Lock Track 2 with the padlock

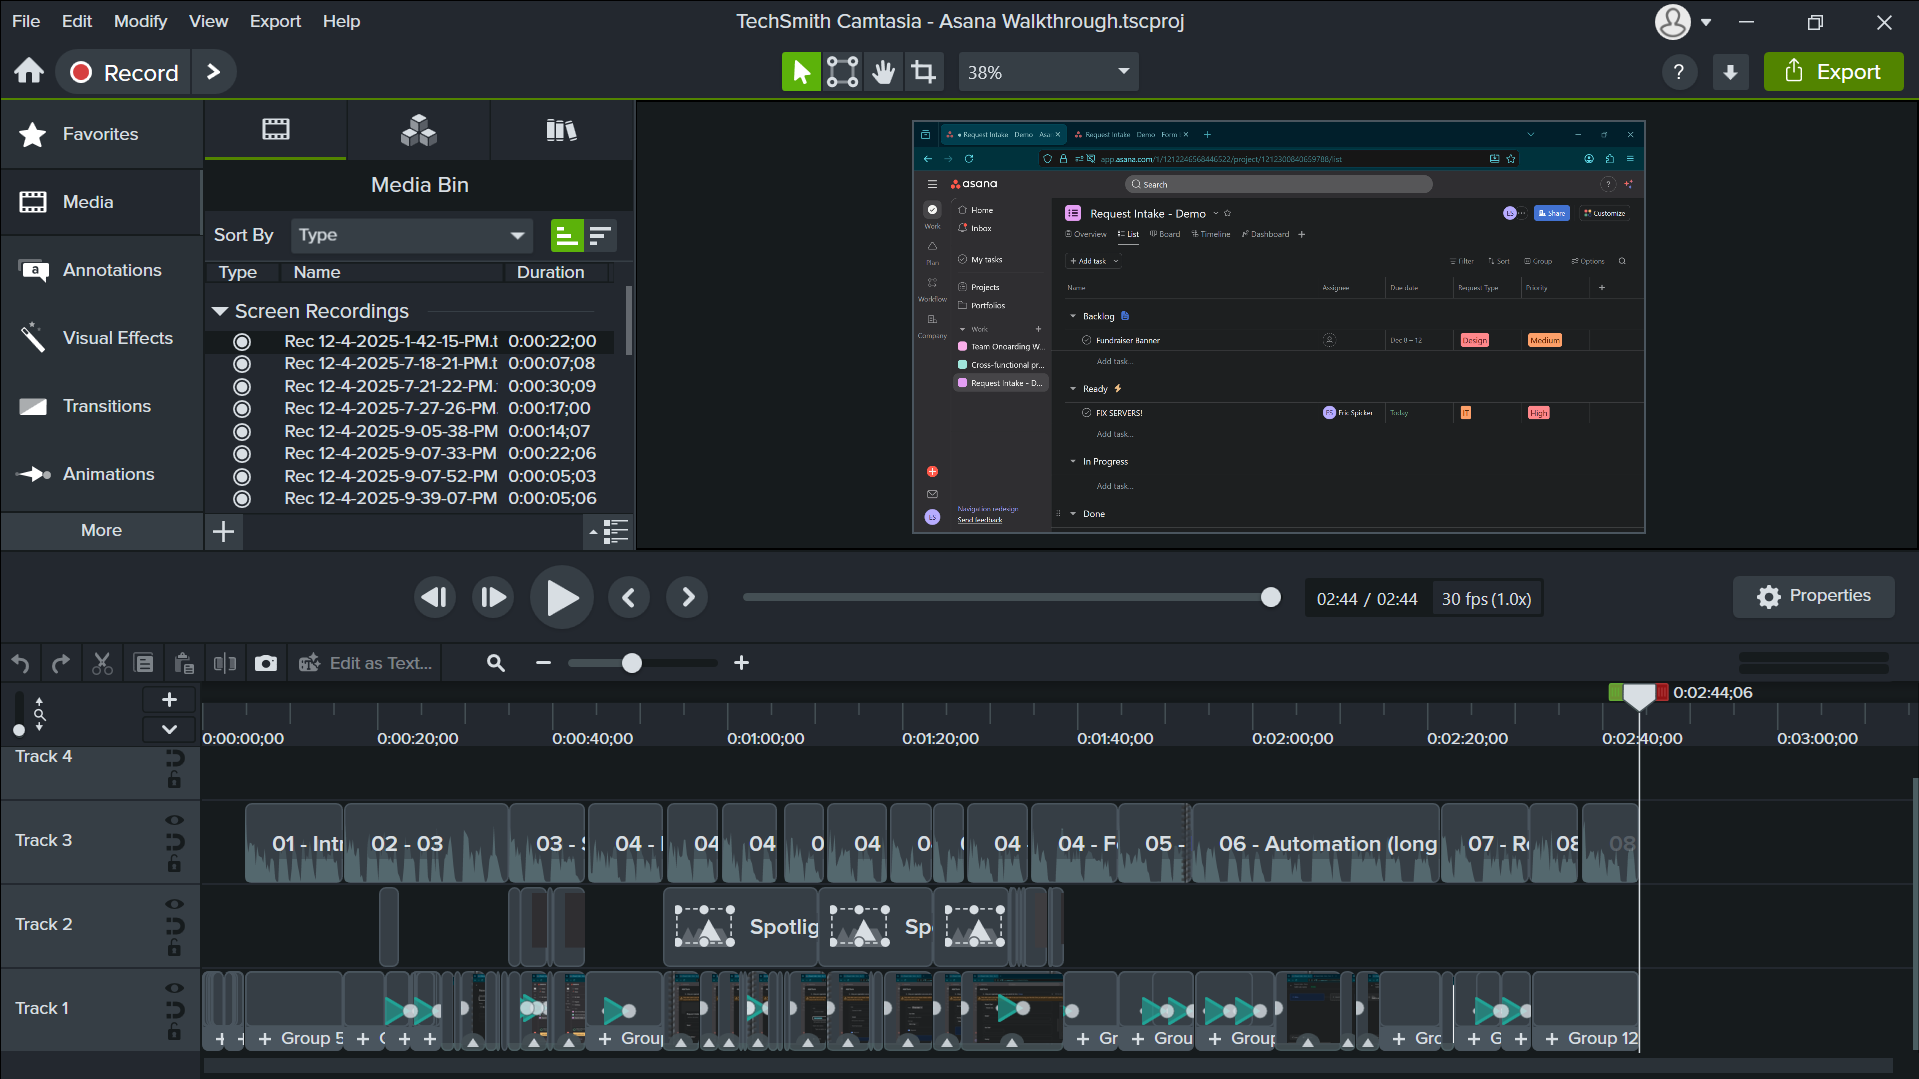174,946
